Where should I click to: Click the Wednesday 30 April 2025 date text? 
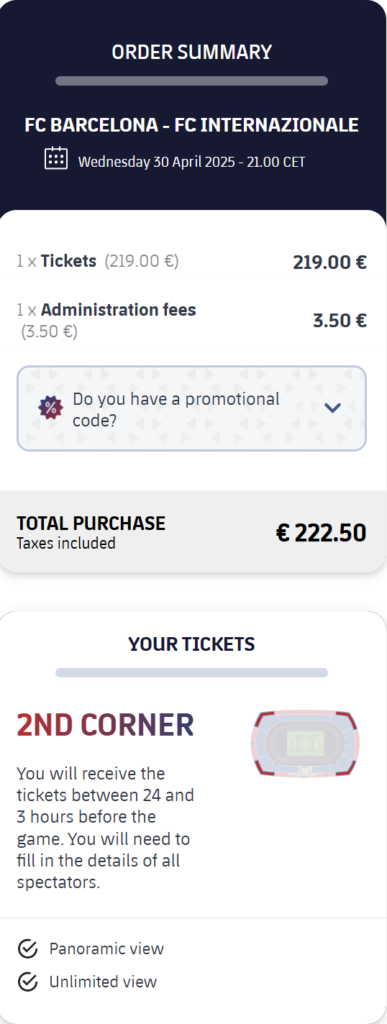(191, 161)
